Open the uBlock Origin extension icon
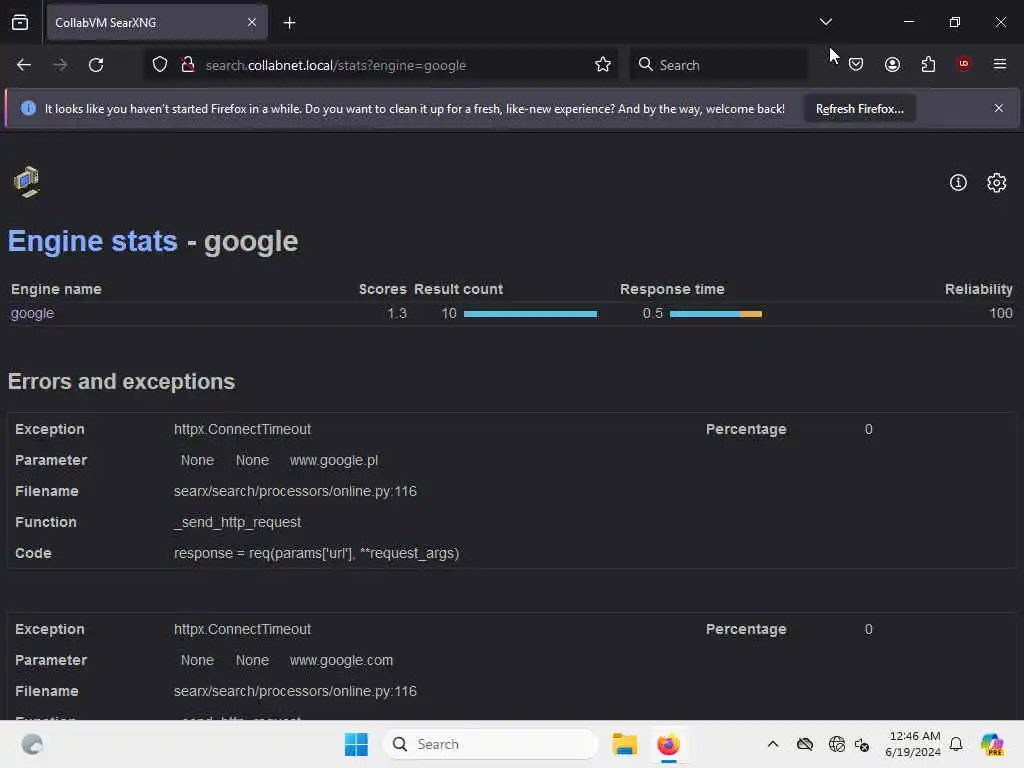 pyautogui.click(x=964, y=63)
